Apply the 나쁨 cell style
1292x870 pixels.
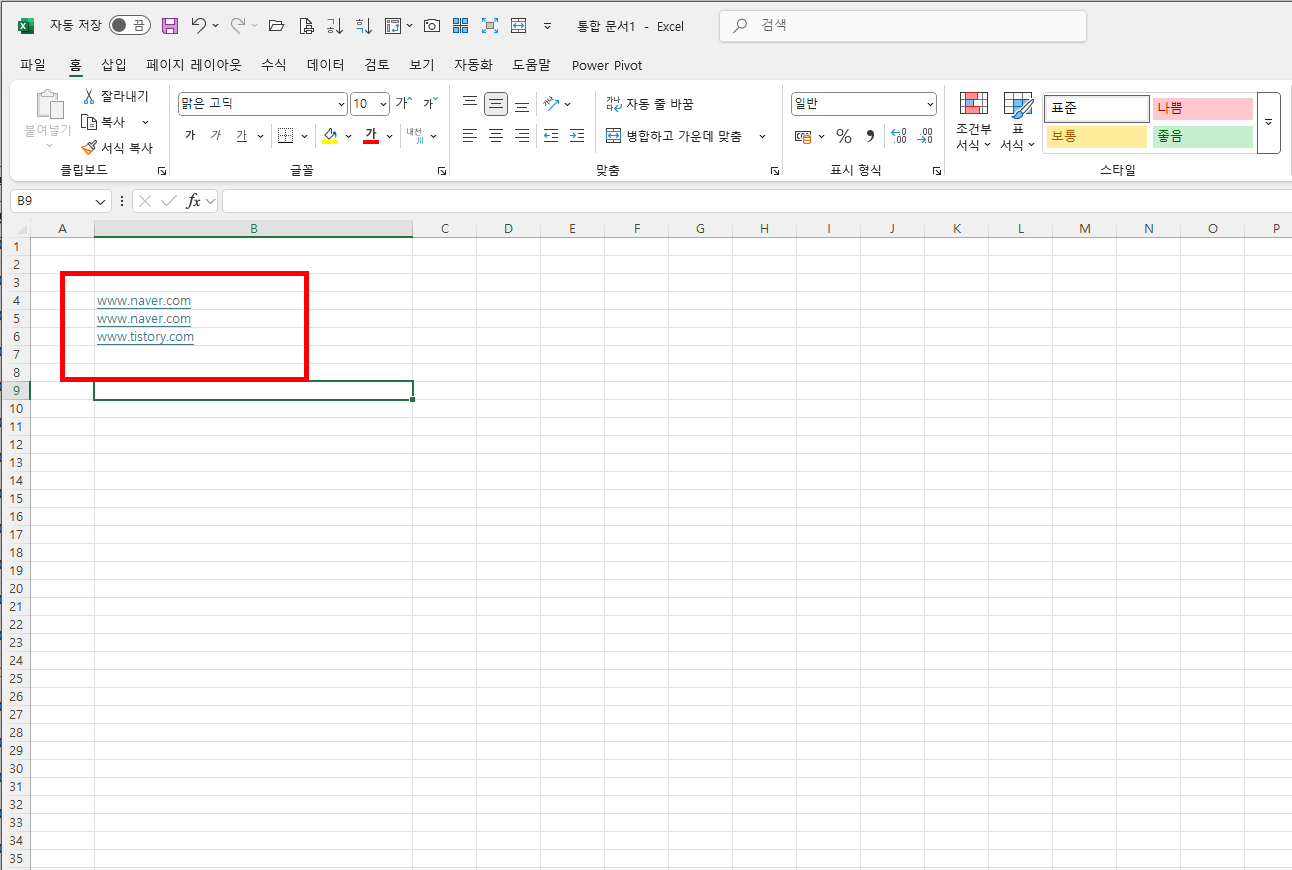1202,108
